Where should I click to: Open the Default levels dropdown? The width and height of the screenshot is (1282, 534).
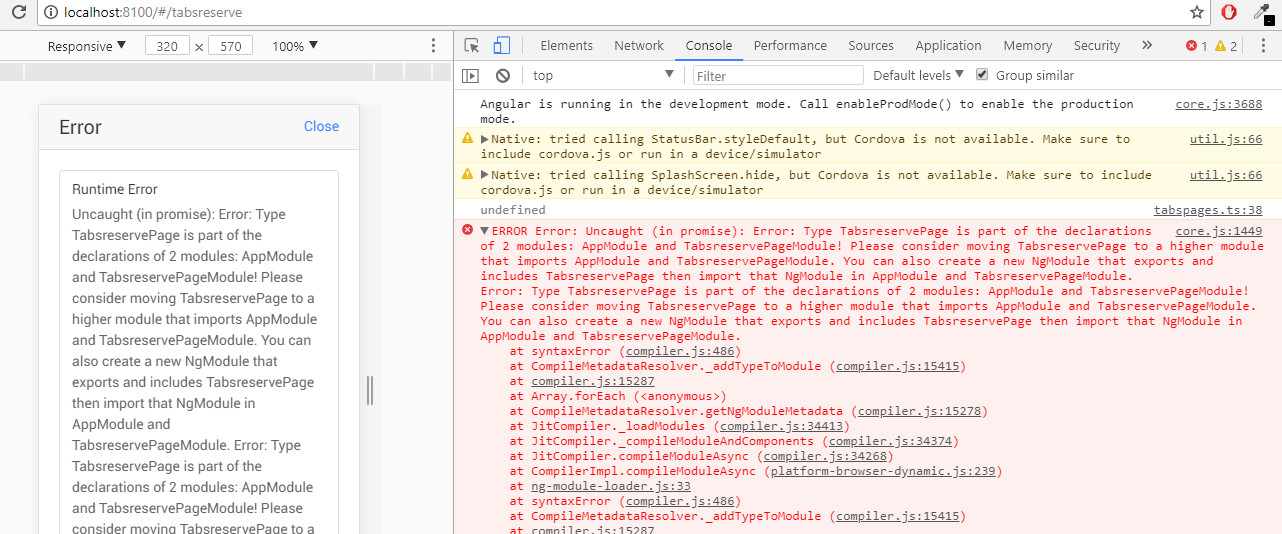[x=918, y=75]
